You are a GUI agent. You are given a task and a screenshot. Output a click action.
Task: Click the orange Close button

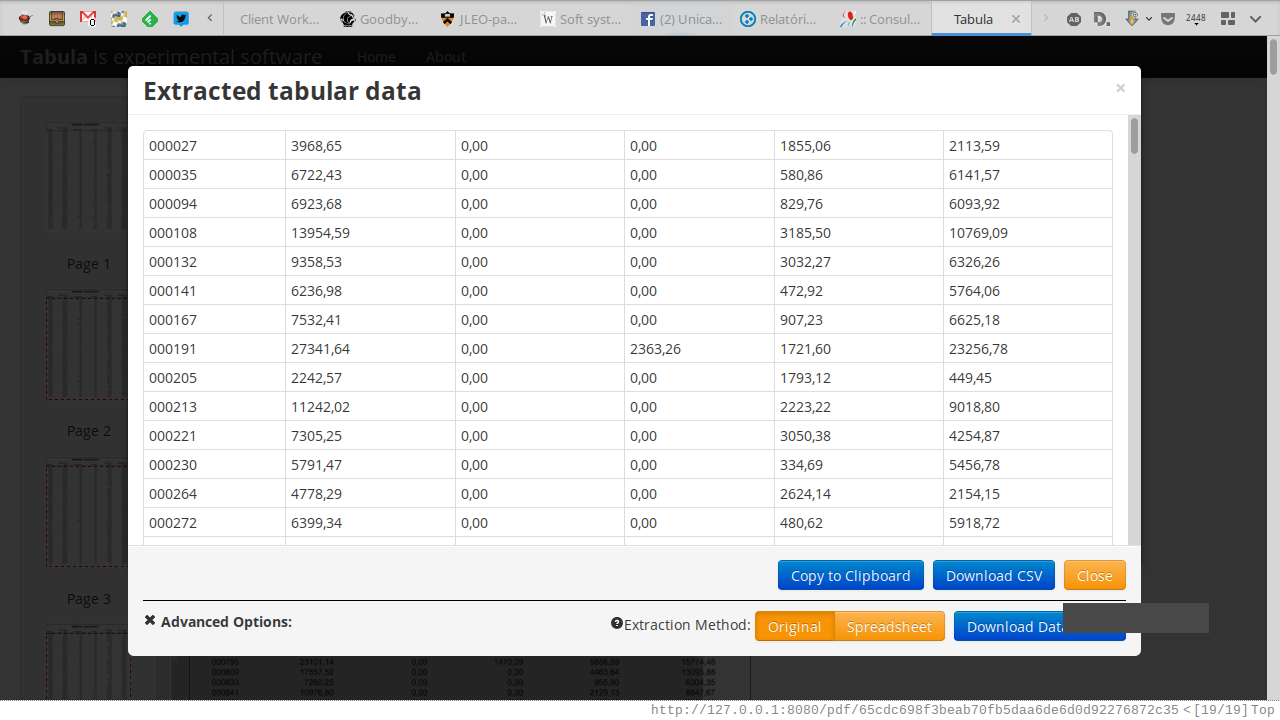[1094, 576]
